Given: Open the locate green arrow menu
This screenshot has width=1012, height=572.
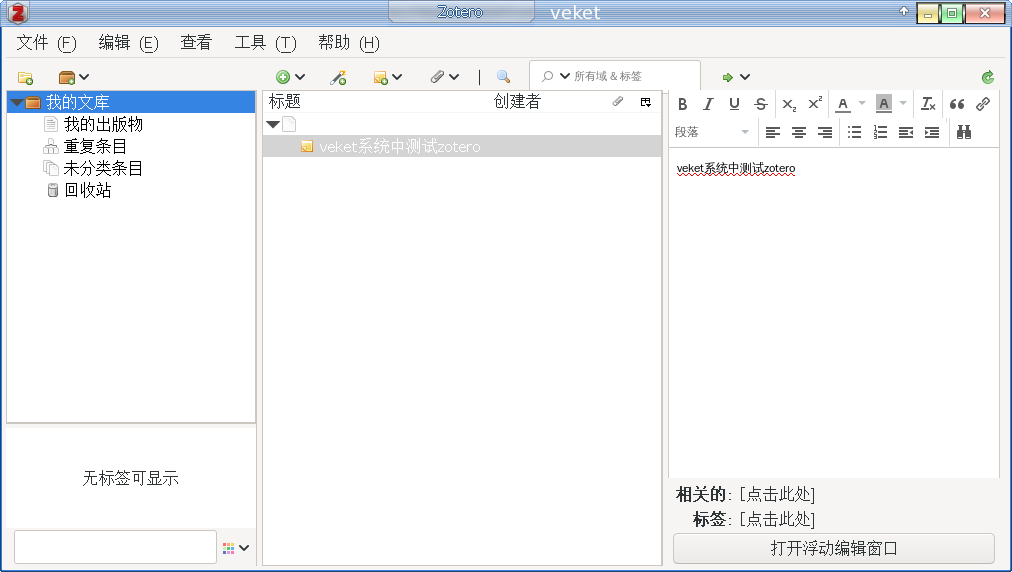Looking at the screenshot, I should 736,77.
